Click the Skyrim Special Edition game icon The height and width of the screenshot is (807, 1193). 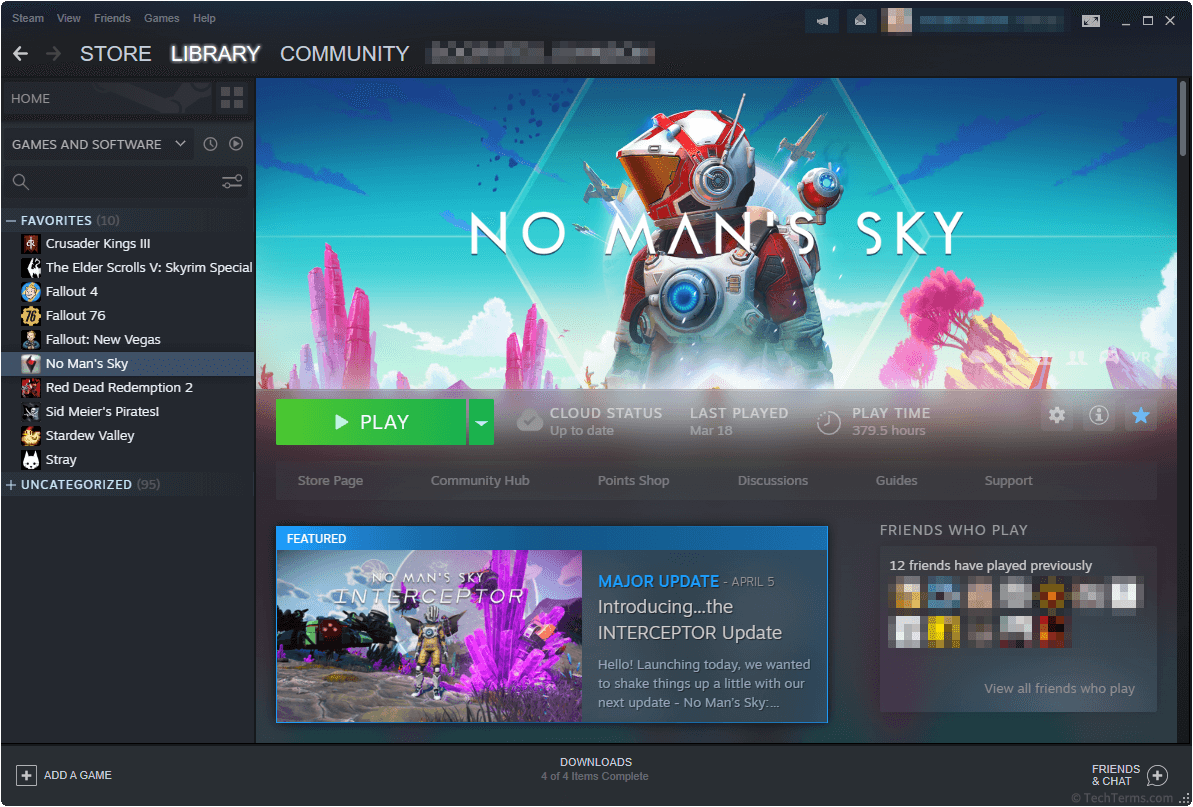(31, 268)
